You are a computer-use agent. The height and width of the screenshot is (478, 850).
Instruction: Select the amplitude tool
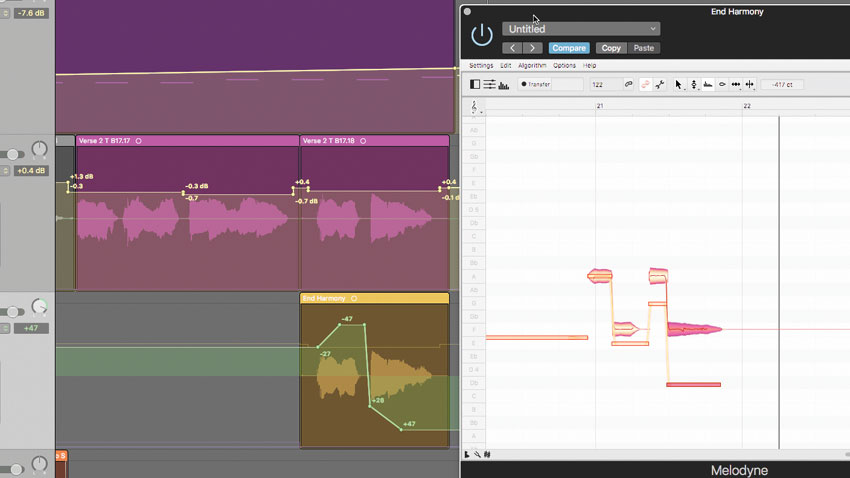click(x=722, y=85)
